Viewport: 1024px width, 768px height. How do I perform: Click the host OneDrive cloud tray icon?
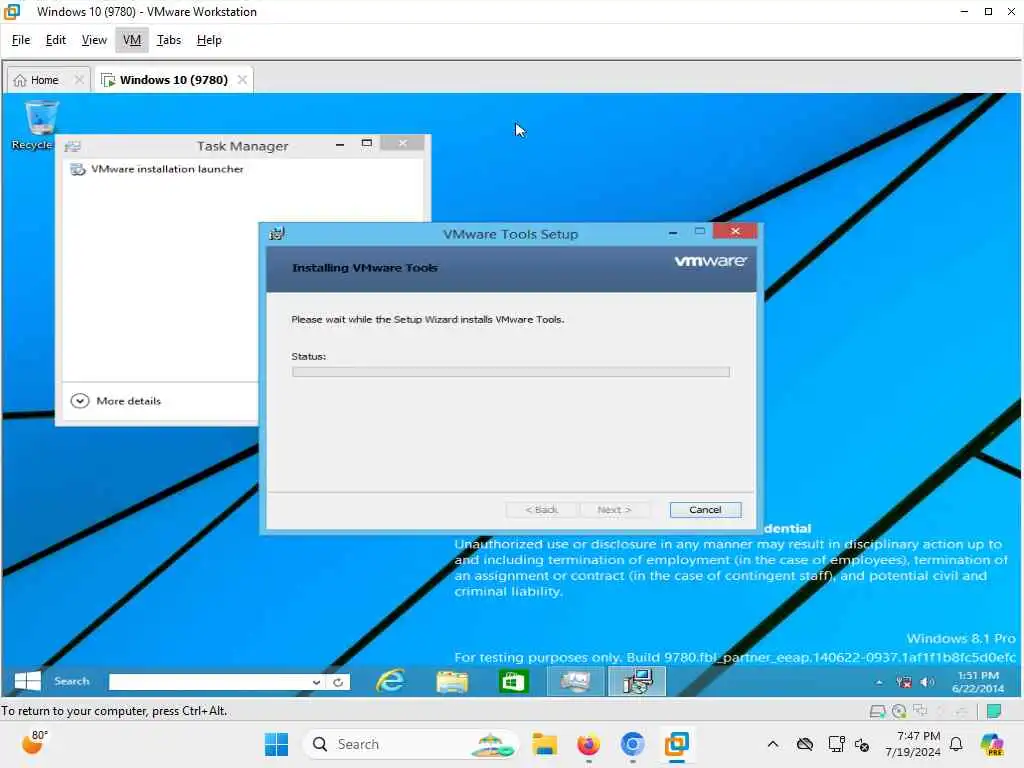pos(805,744)
